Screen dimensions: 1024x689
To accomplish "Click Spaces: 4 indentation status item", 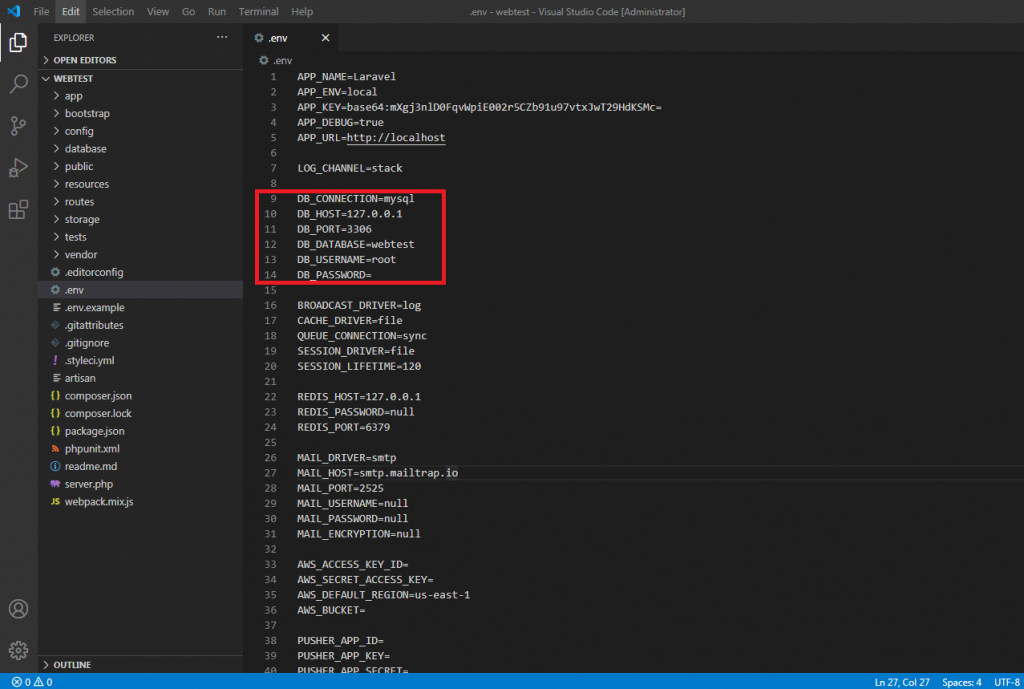I will (x=961, y=682).
